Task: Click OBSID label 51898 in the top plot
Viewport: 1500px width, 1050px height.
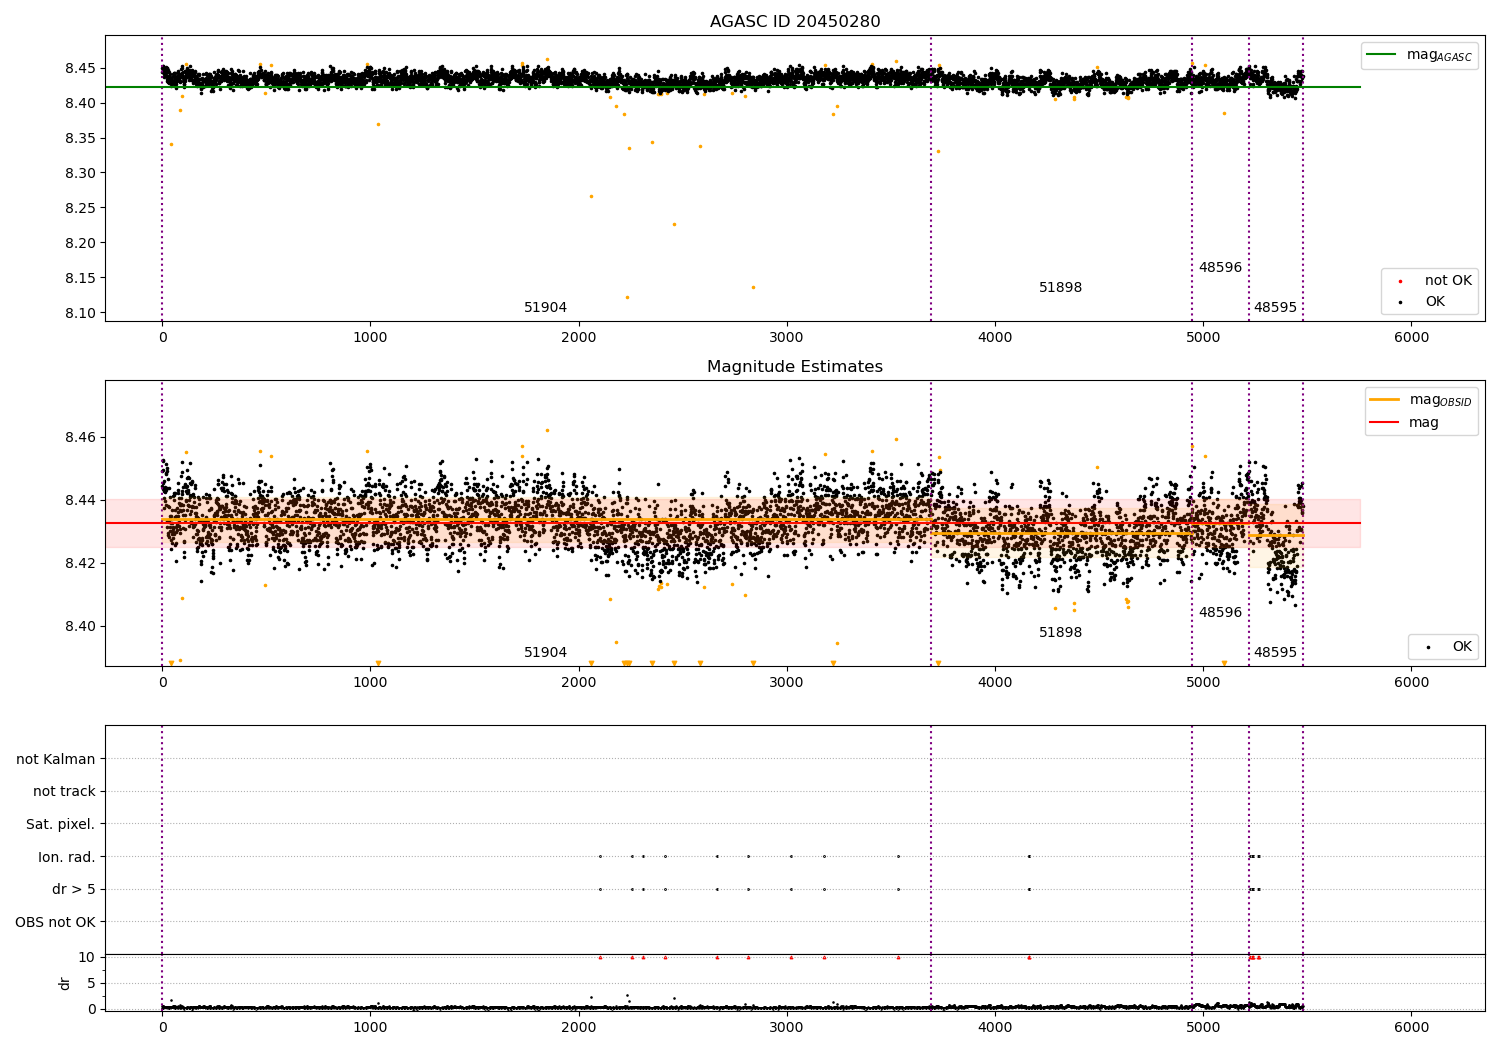Action: coord(1060,288)
